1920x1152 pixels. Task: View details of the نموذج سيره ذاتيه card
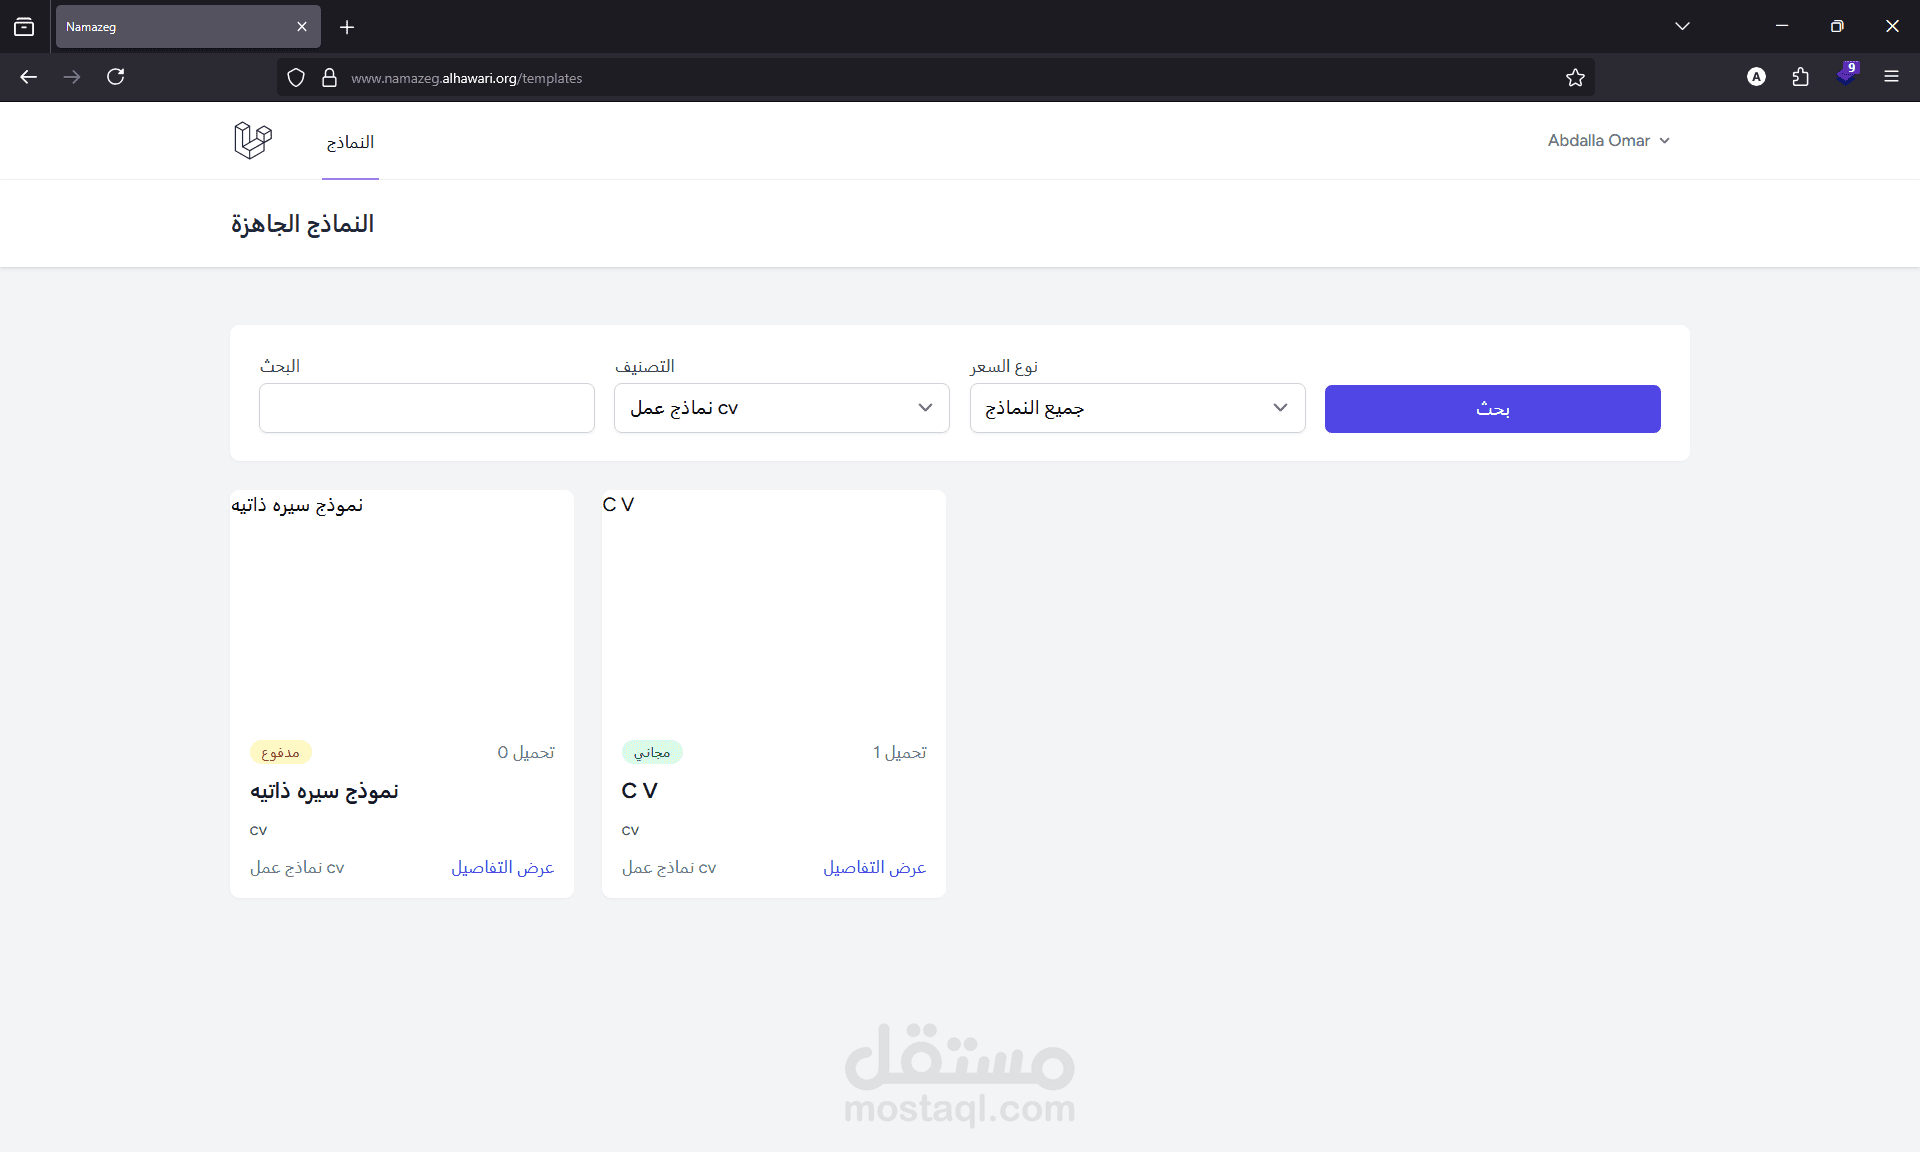(502, 868)
